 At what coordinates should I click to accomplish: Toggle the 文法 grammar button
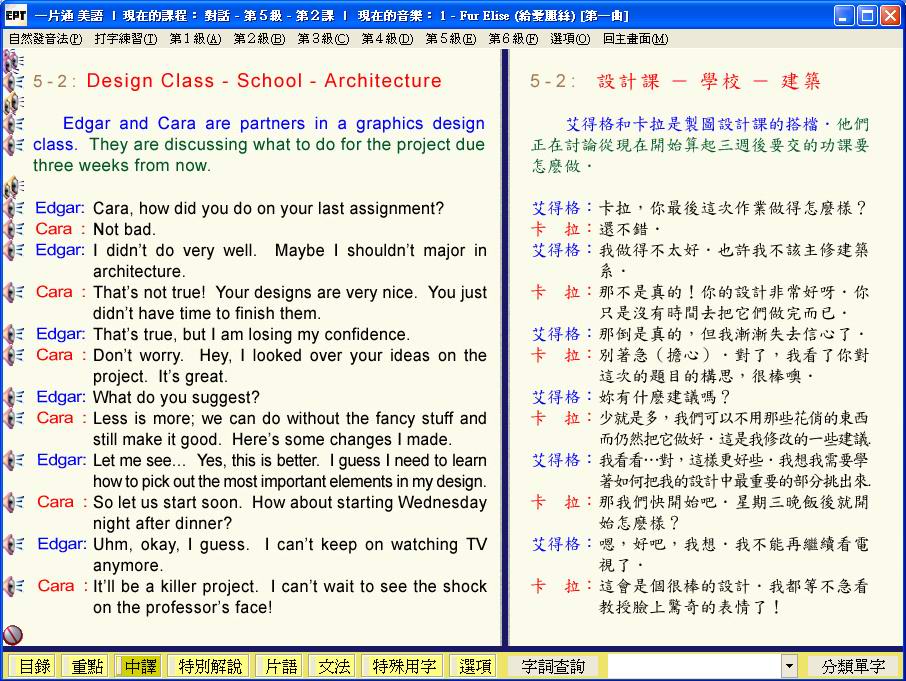click(335, 666)
